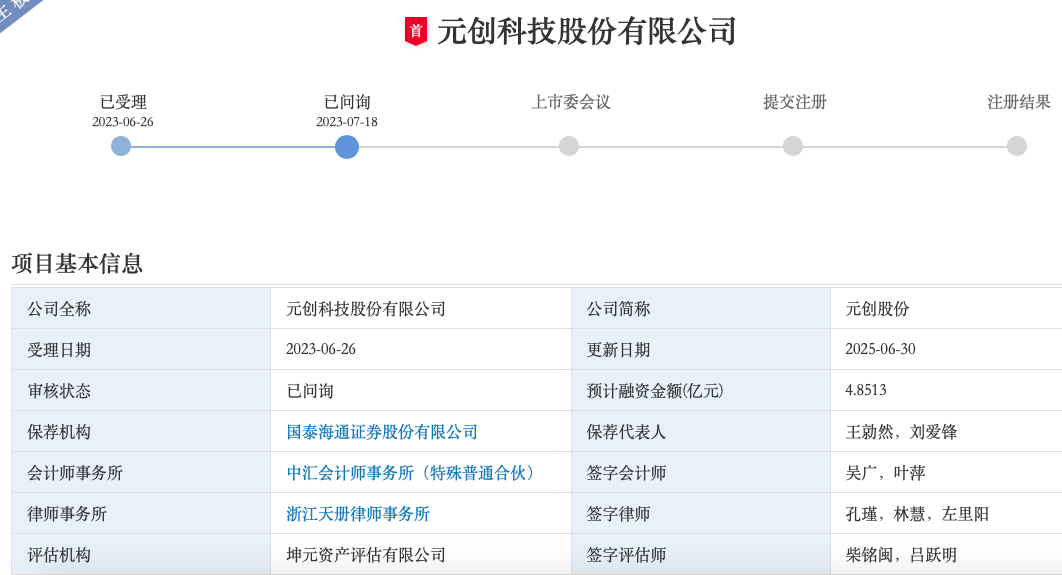Click the 更新日期 label cell
1062x575 pixels.
(x=701, y=349)
